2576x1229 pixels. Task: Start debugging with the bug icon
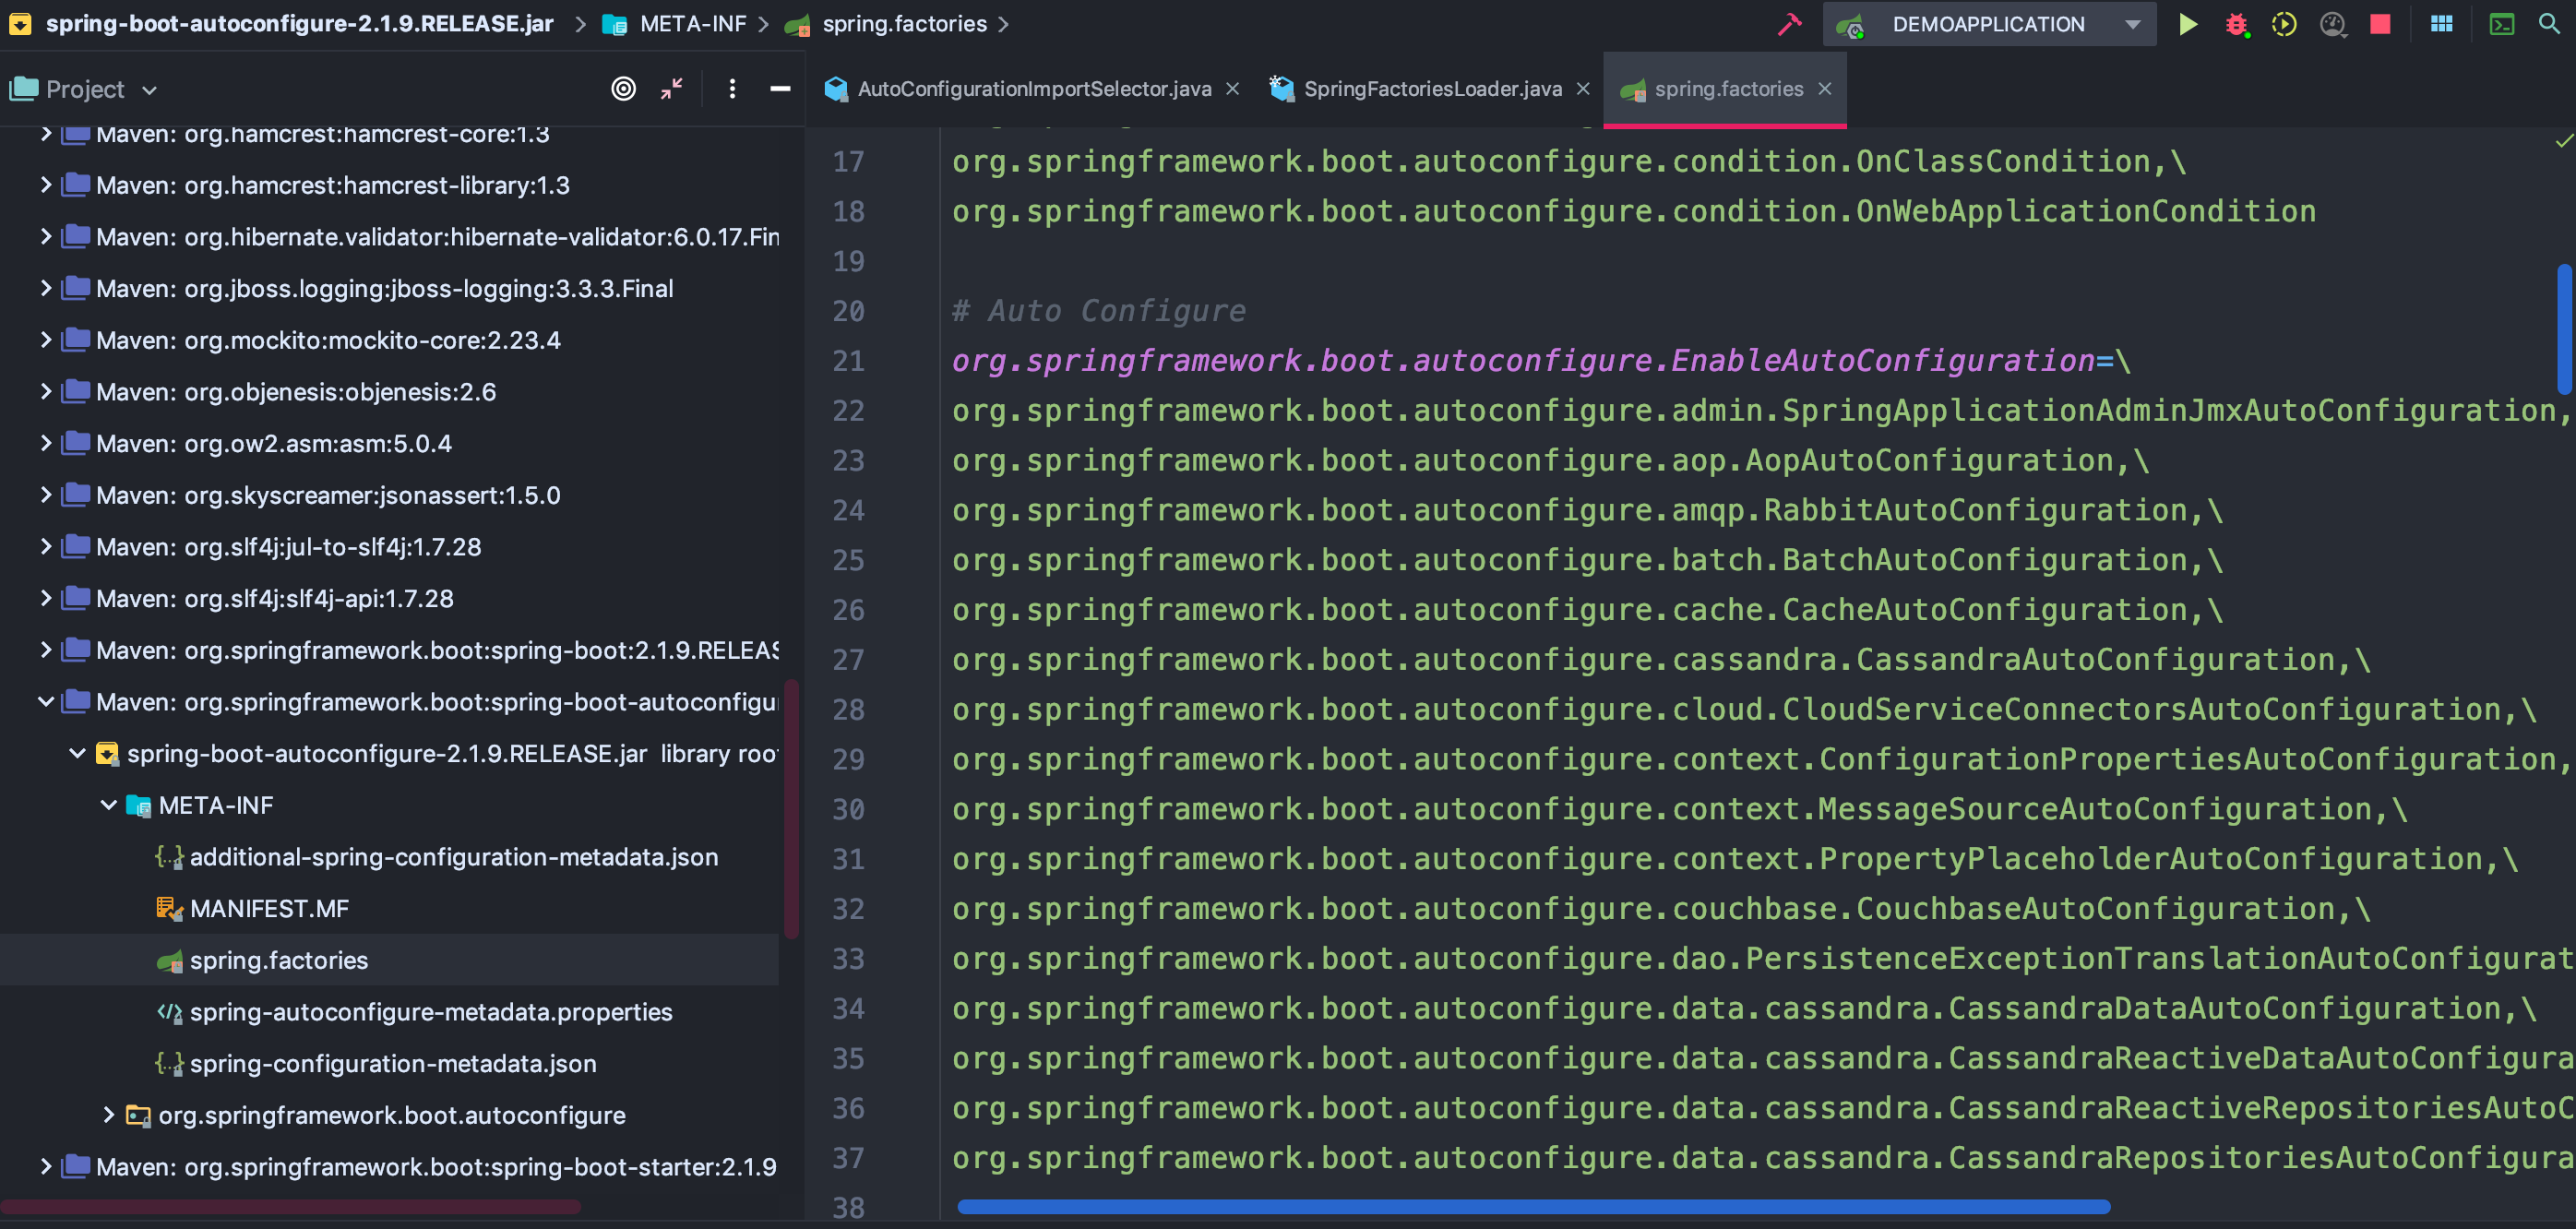pos(2237,24)
